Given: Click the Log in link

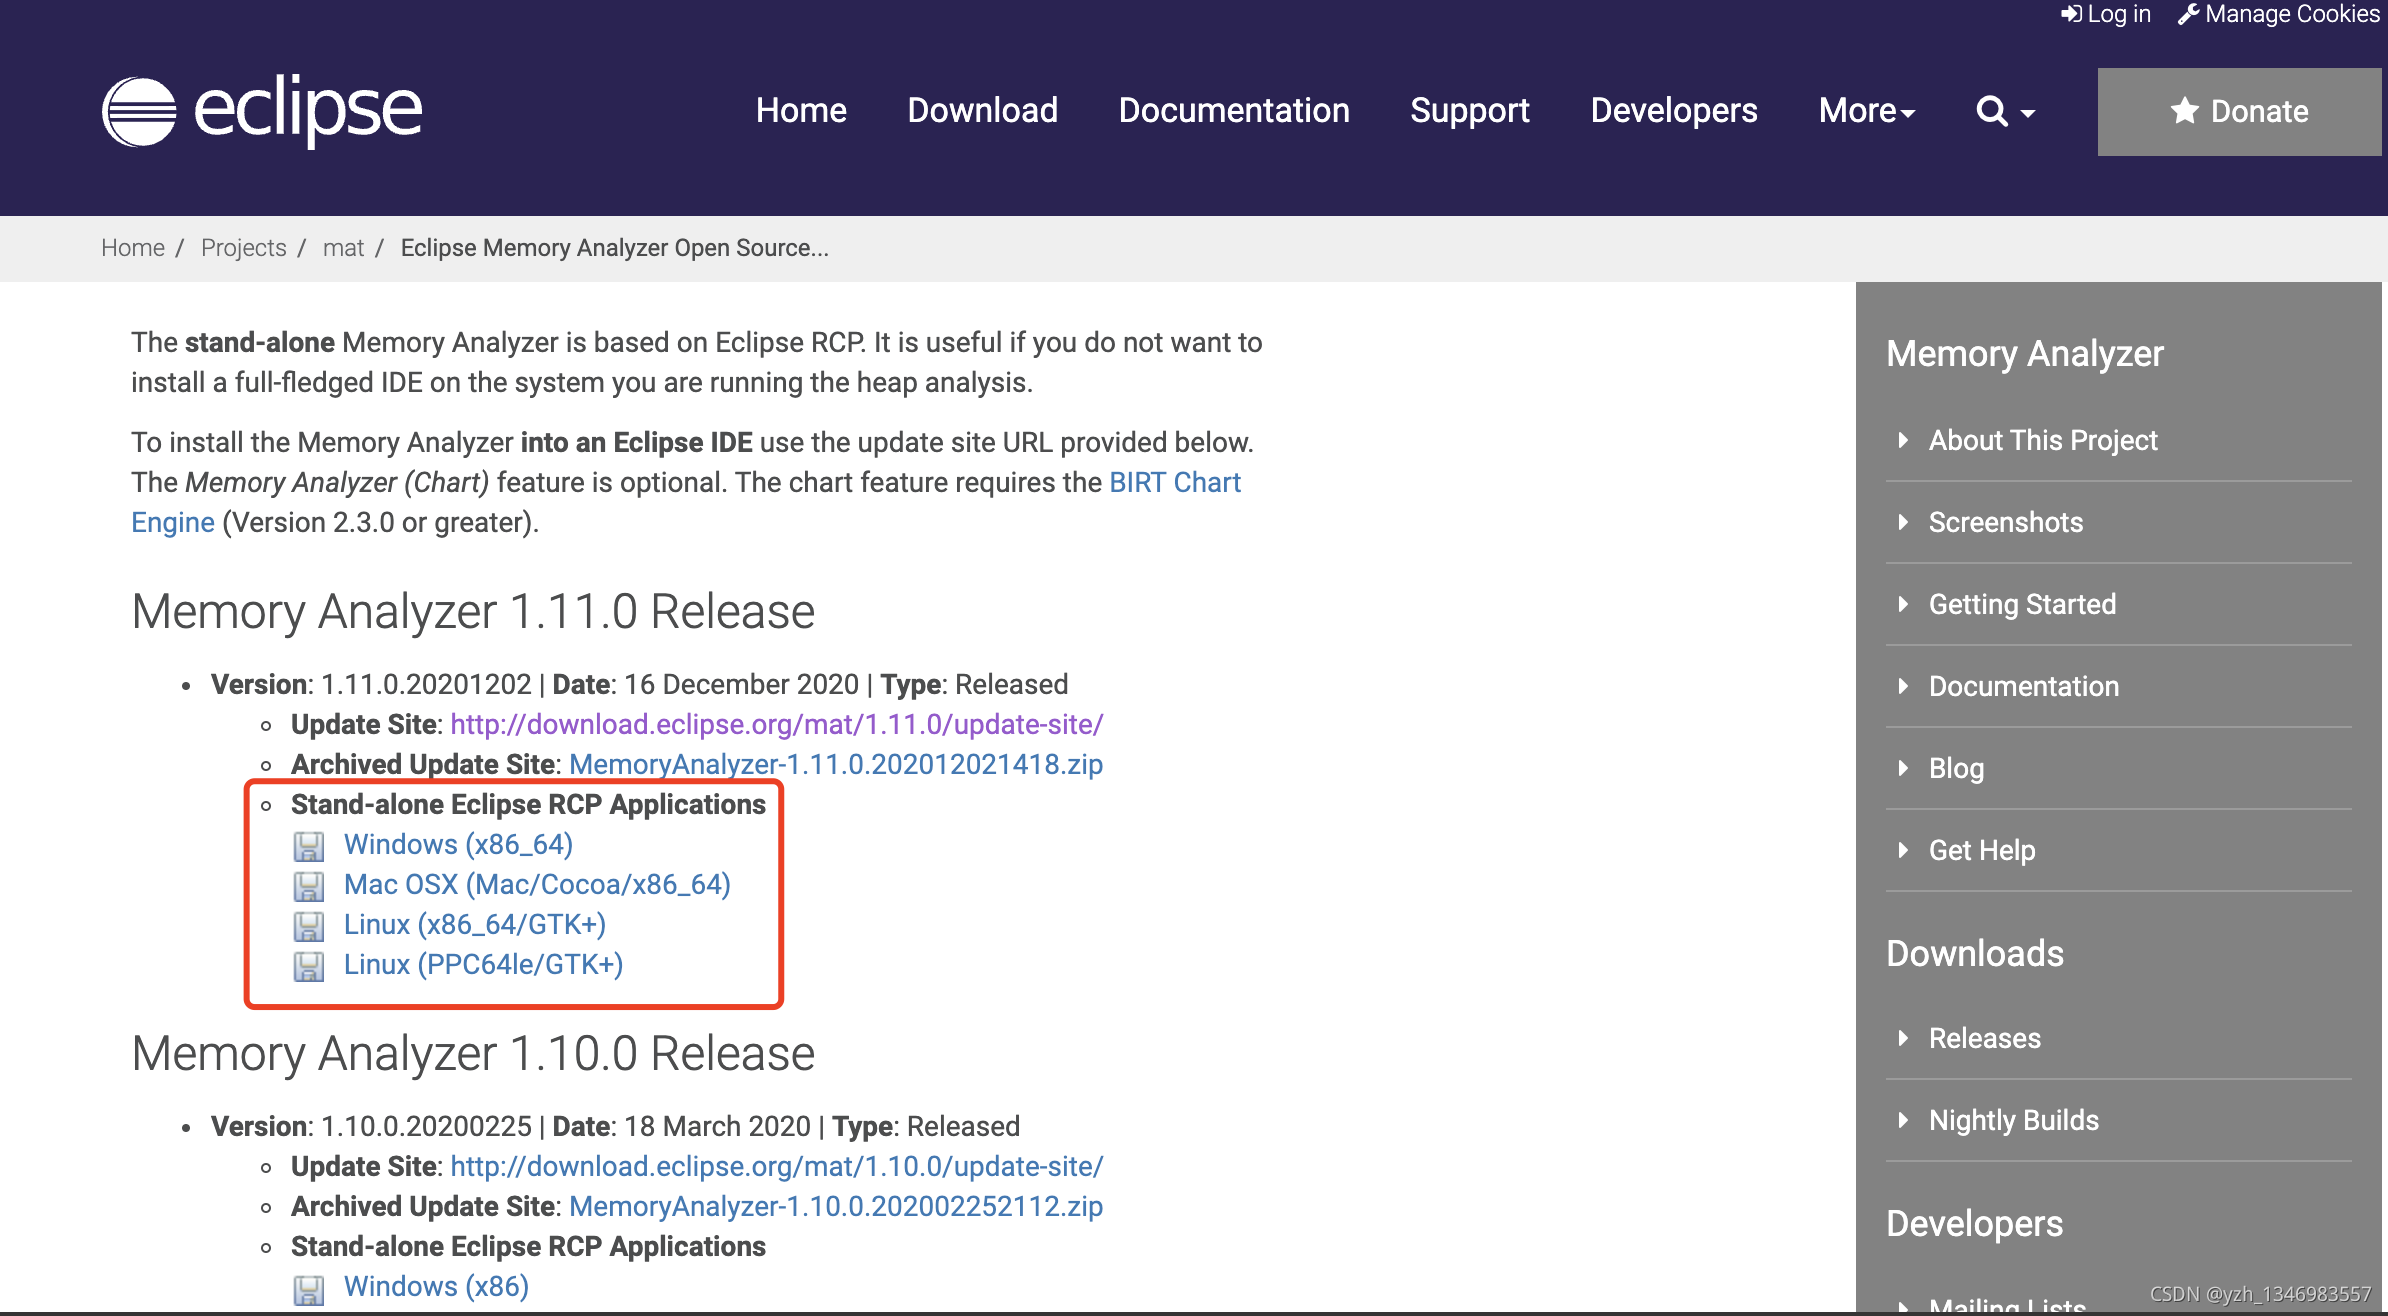Looking at the screenshot, I should point(2105,14).
